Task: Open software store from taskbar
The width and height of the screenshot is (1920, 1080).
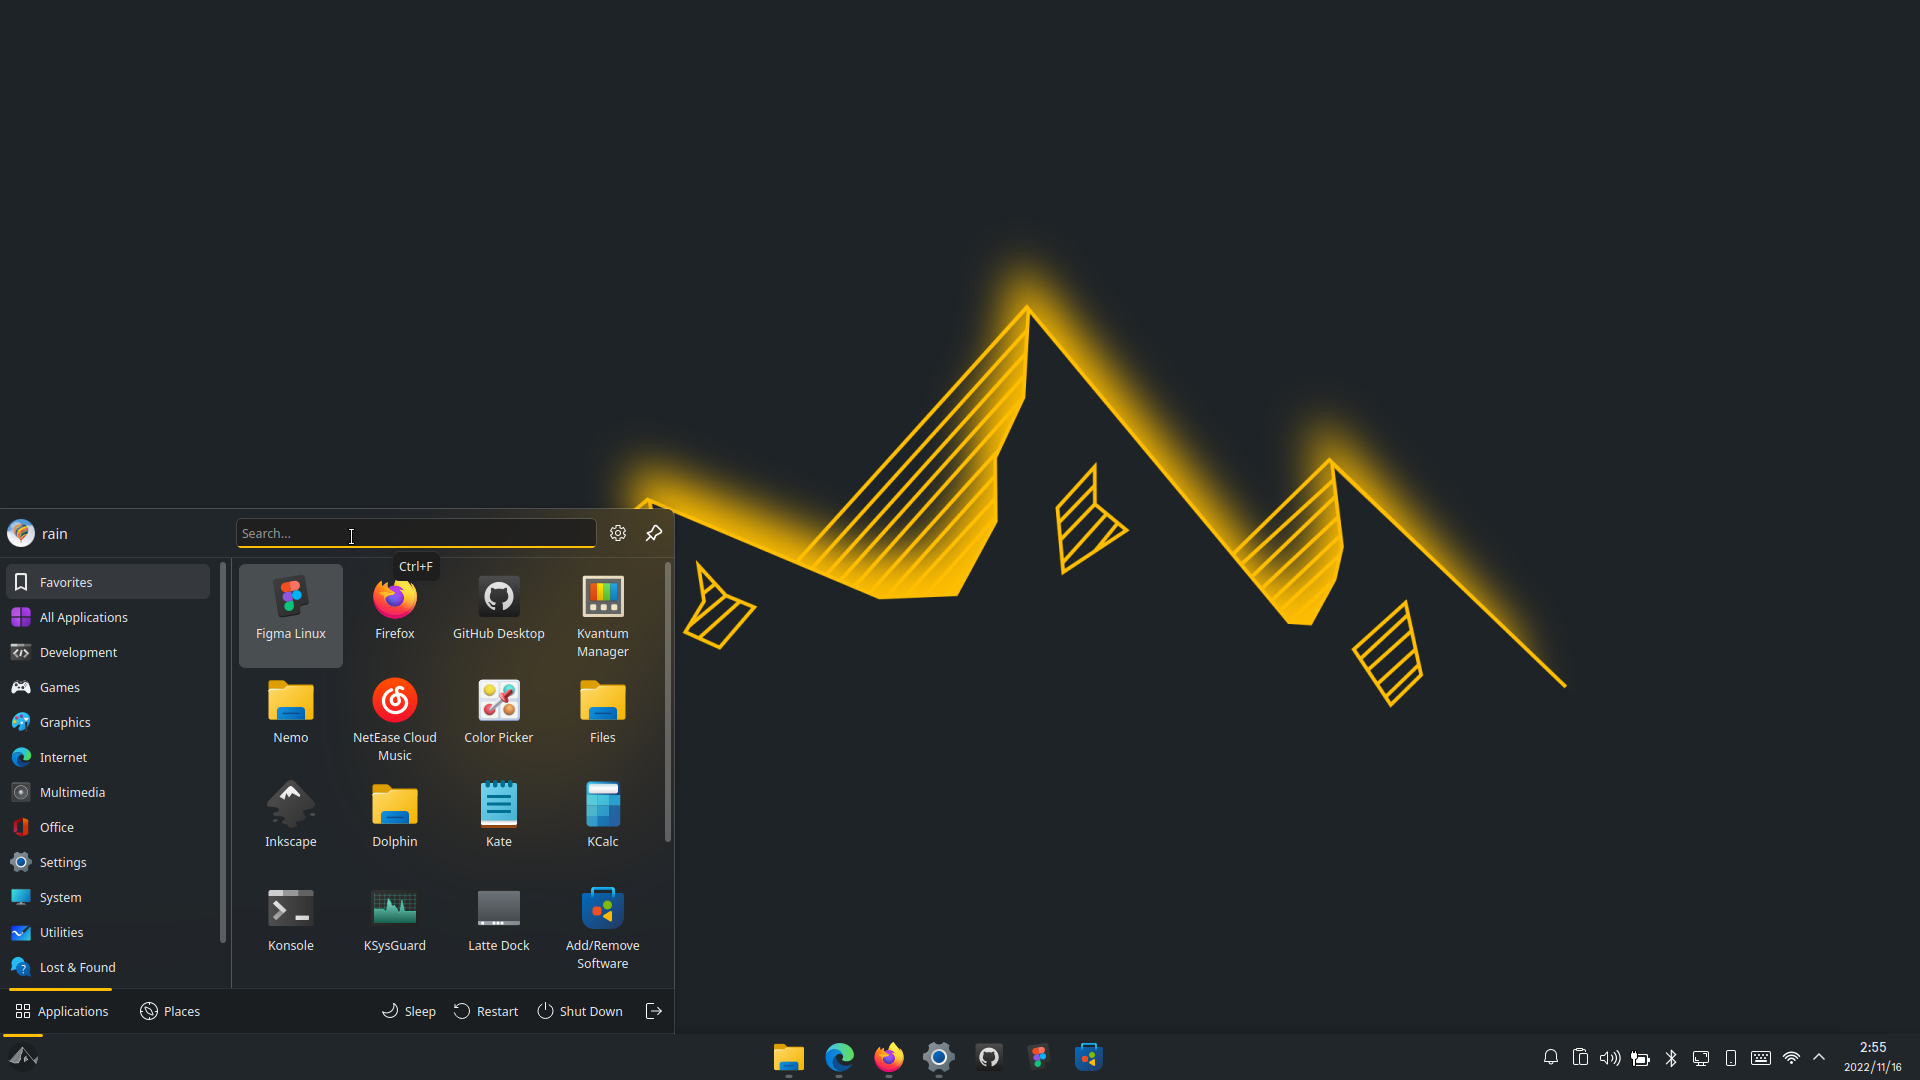Action: tap(1089, 1057)
